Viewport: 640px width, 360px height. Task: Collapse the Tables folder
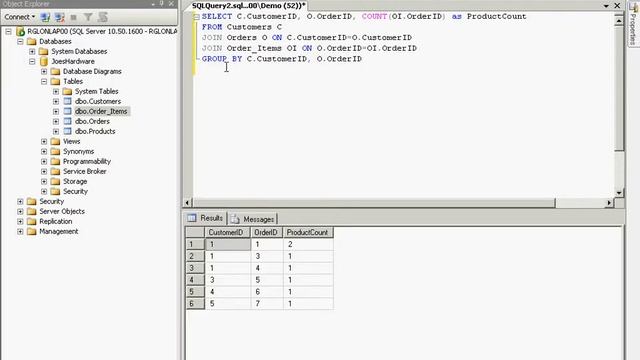[x=44, y=82]
